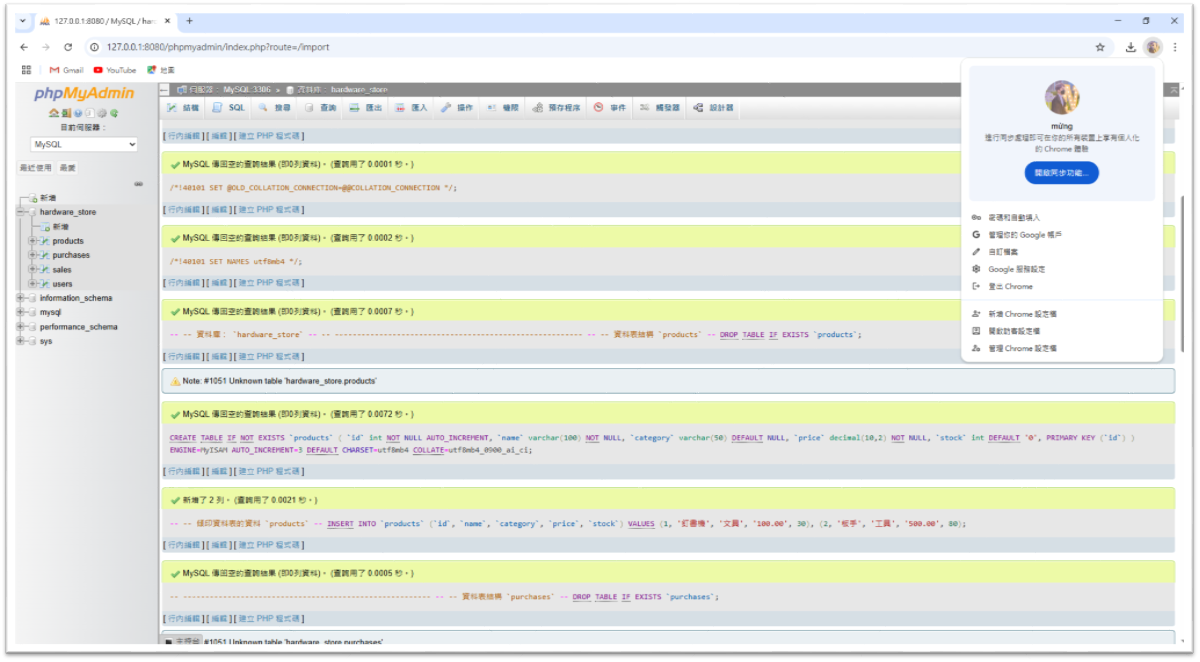Expand the products table tree node
This screenshot has height=662, width=1200.
(32, 241)
